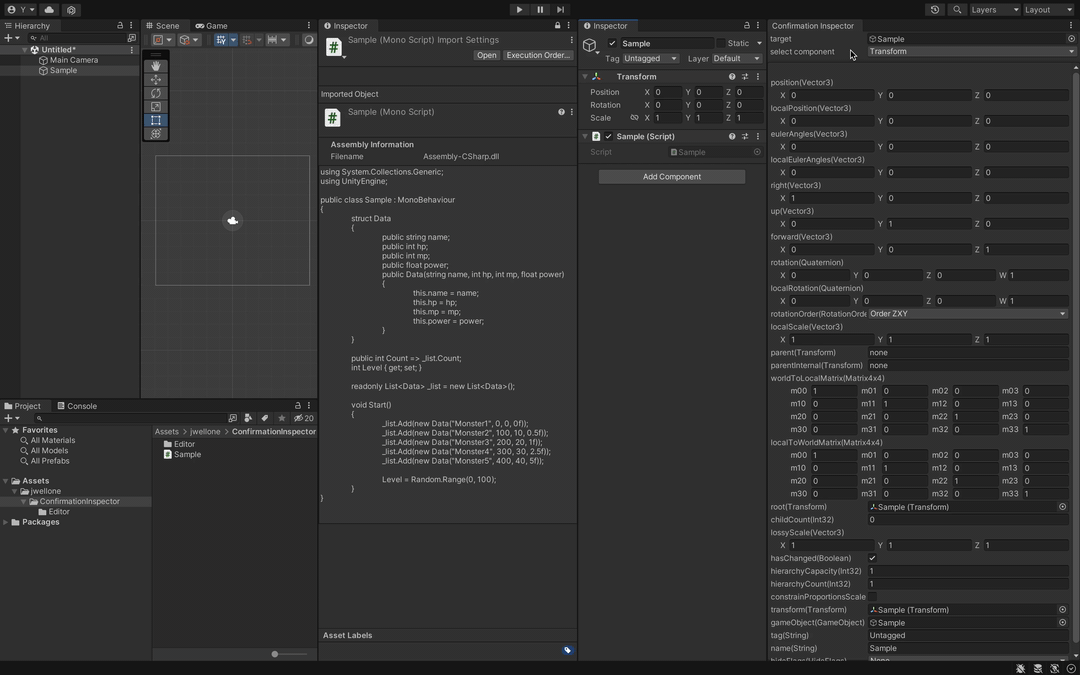Click the Add Component button
This screenshot has width=1080, height=675.
point(672,177)
